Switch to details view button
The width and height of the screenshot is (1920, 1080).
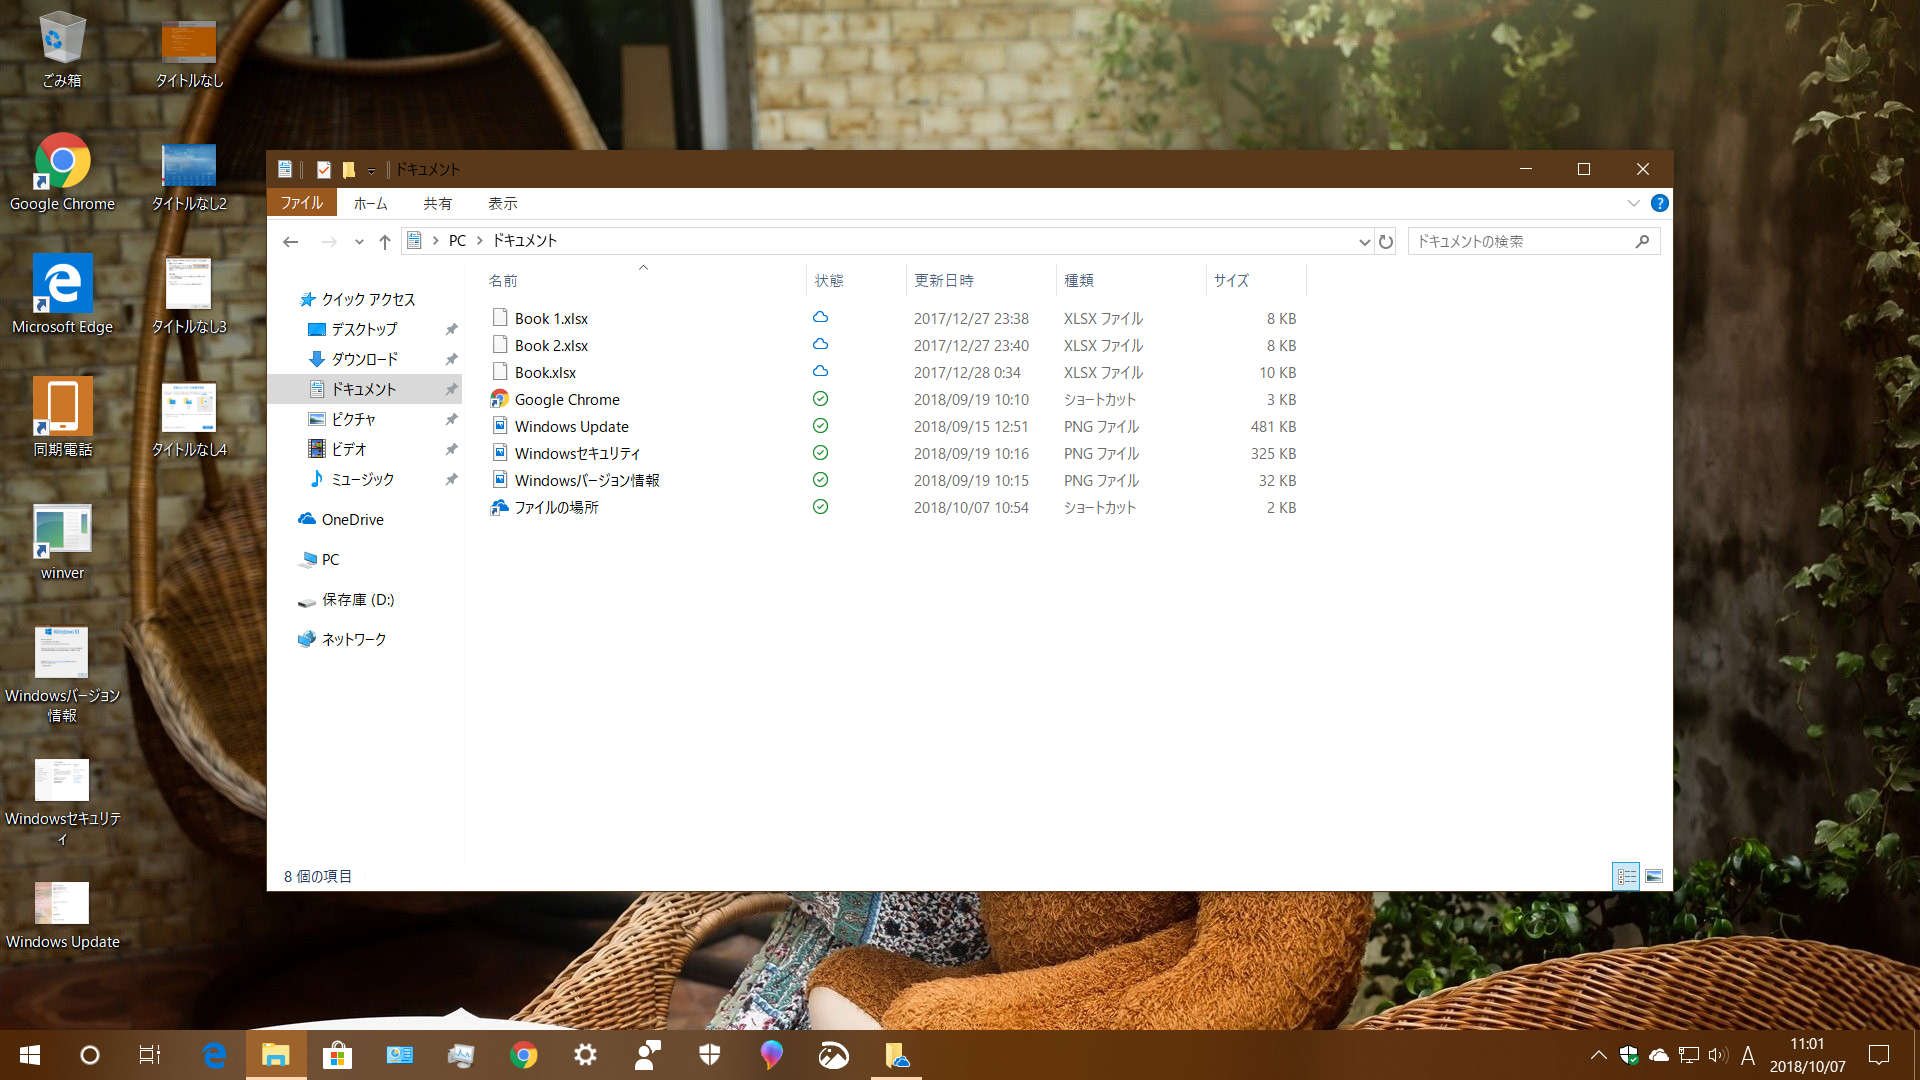(1626, 876)
